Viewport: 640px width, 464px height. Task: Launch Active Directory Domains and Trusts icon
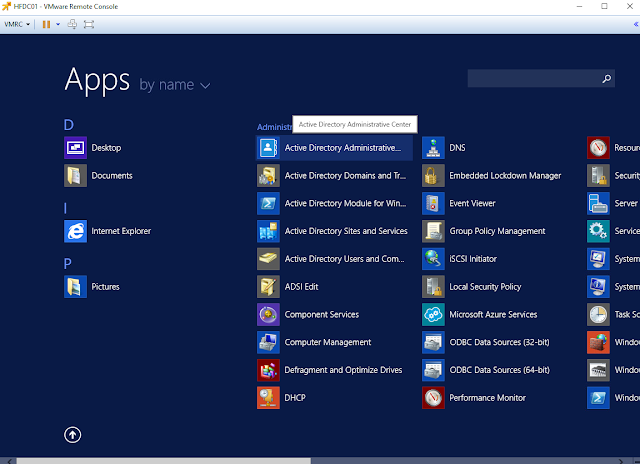click(x=268, y=175)
